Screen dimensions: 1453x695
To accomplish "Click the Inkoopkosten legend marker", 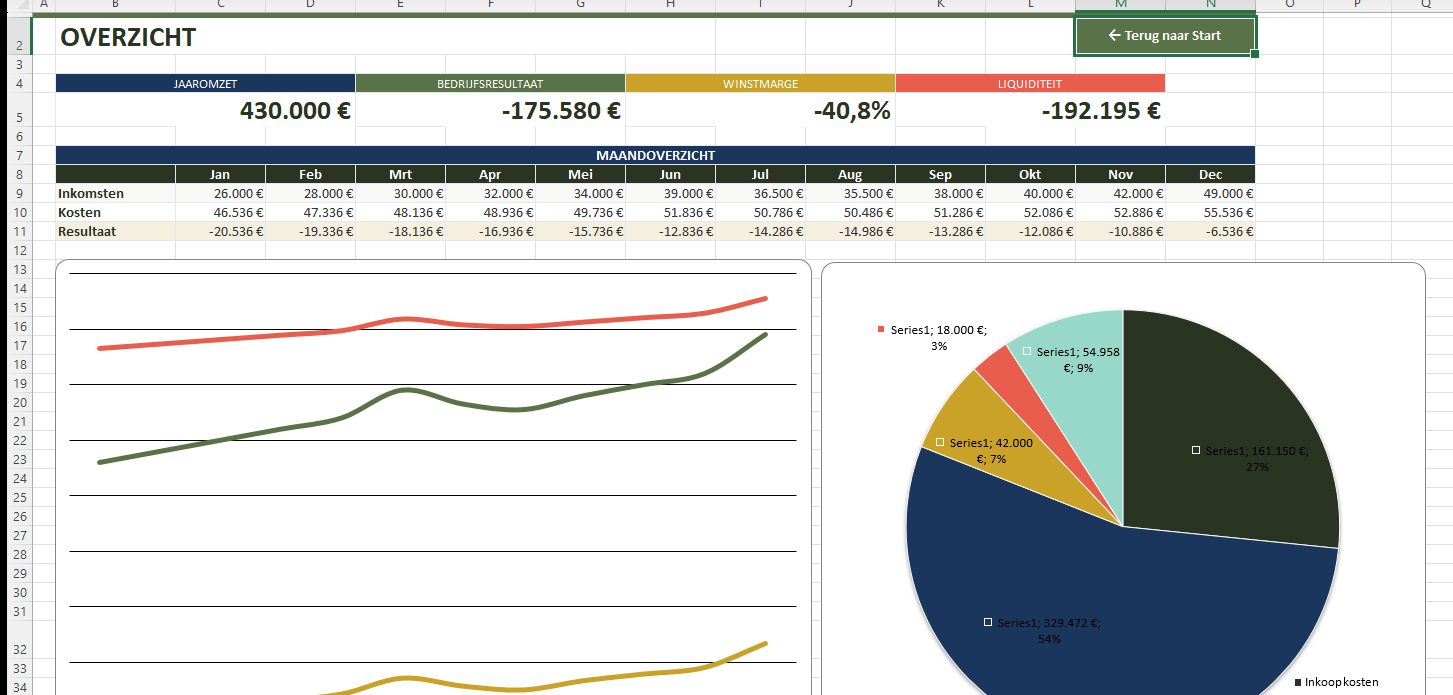I will [1298, 682].
